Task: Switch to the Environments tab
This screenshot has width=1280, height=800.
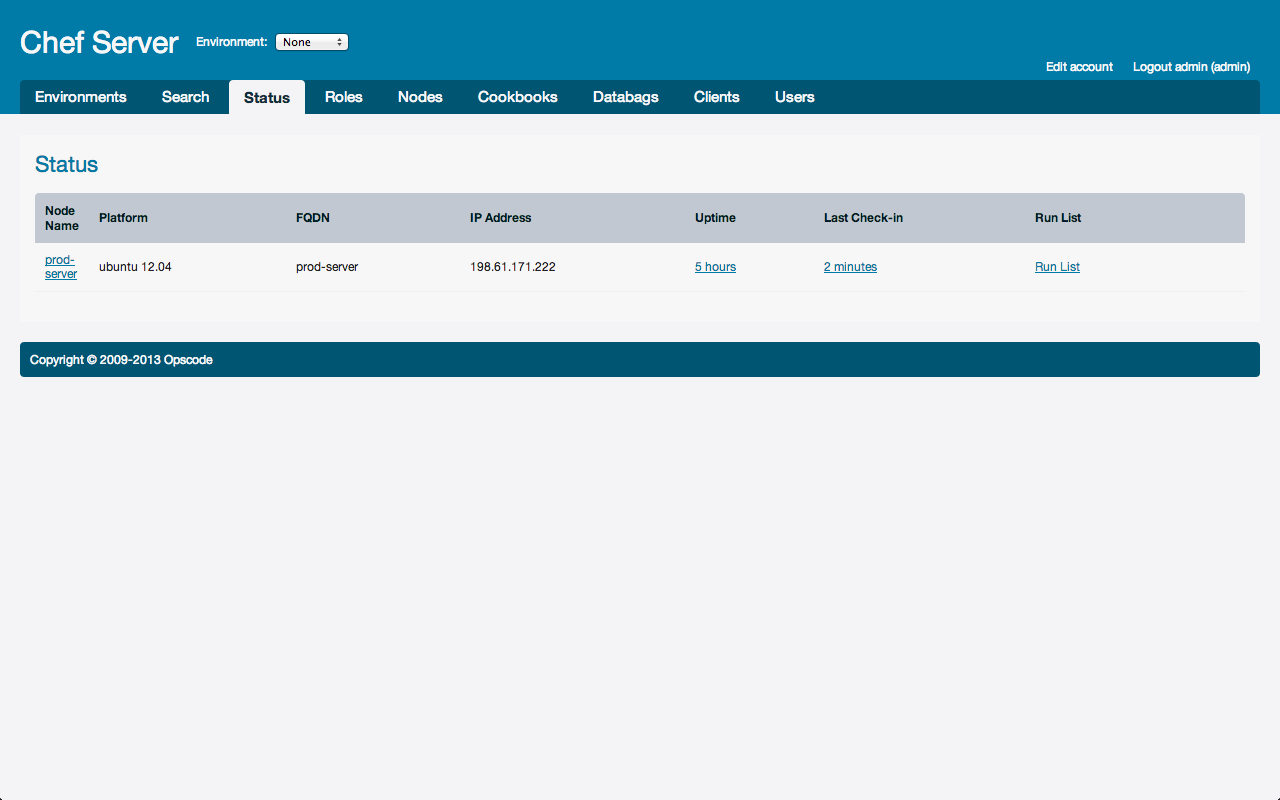Action: point(81,97)
